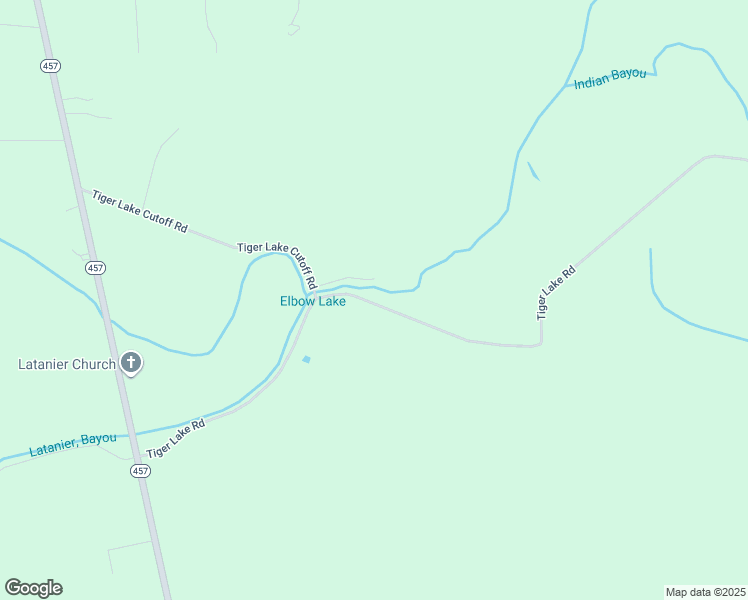Click the Map data ©2025 attribution
This screenshot has height=600, width=748.
pyautogui.click(x=706, y=592)
